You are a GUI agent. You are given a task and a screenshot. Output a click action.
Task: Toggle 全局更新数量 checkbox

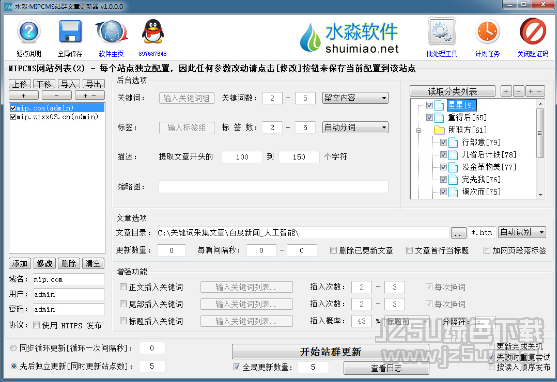pyautogui.click(x=236, y=367)
